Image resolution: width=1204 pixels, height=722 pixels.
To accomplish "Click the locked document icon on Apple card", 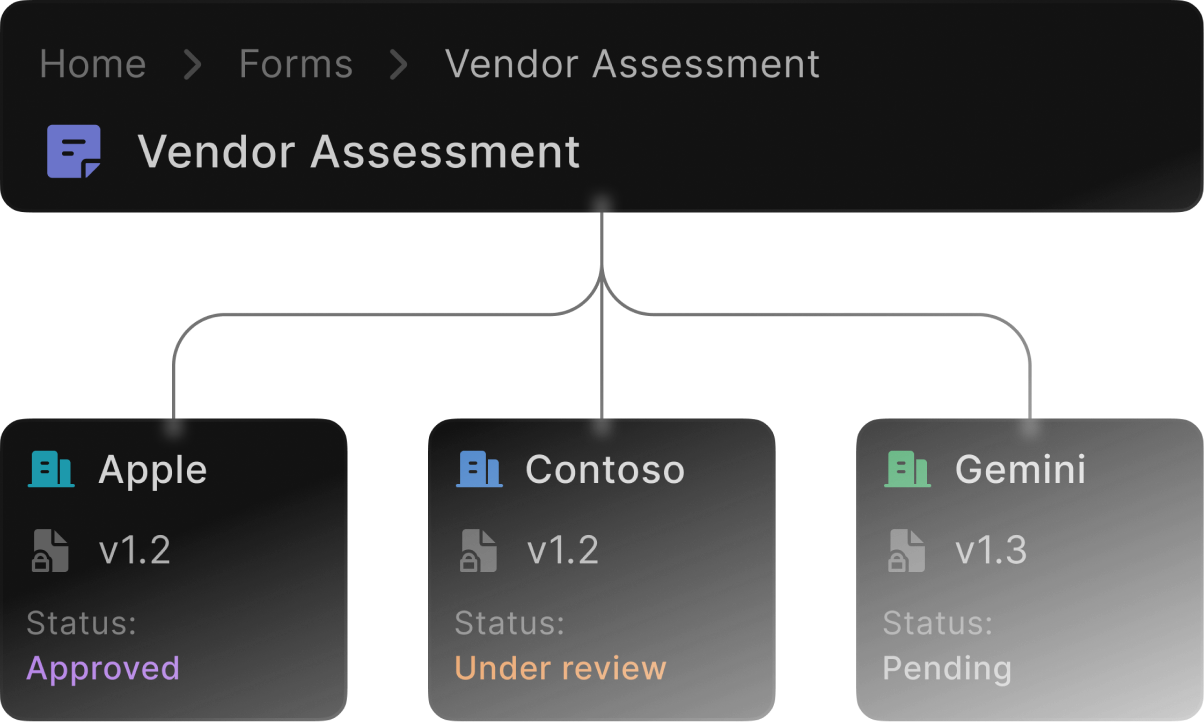I will tap(51, 551).
